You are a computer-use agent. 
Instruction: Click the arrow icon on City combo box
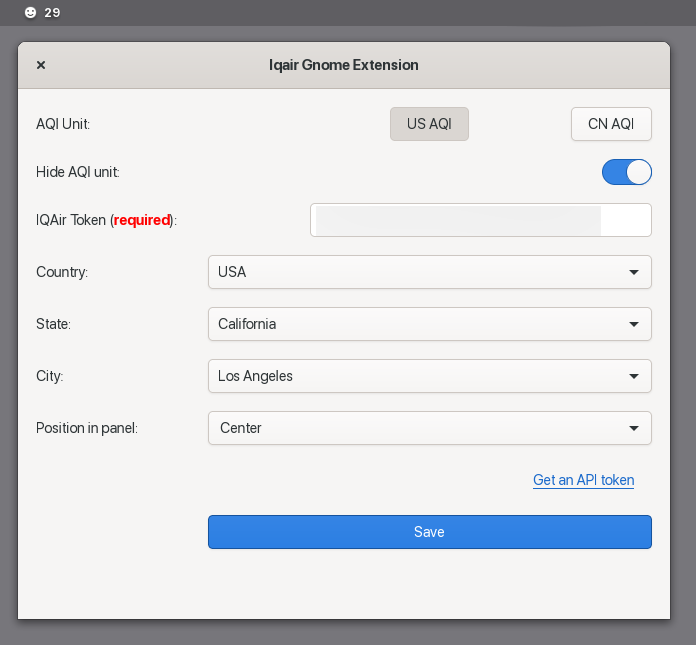tap(634, 376)
